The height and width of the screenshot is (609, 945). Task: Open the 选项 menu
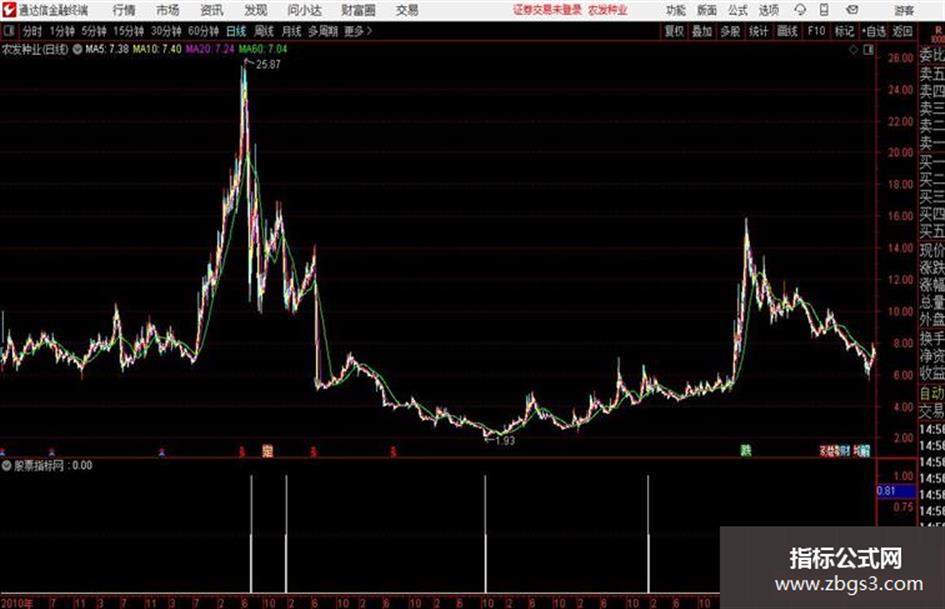(768, 10)
